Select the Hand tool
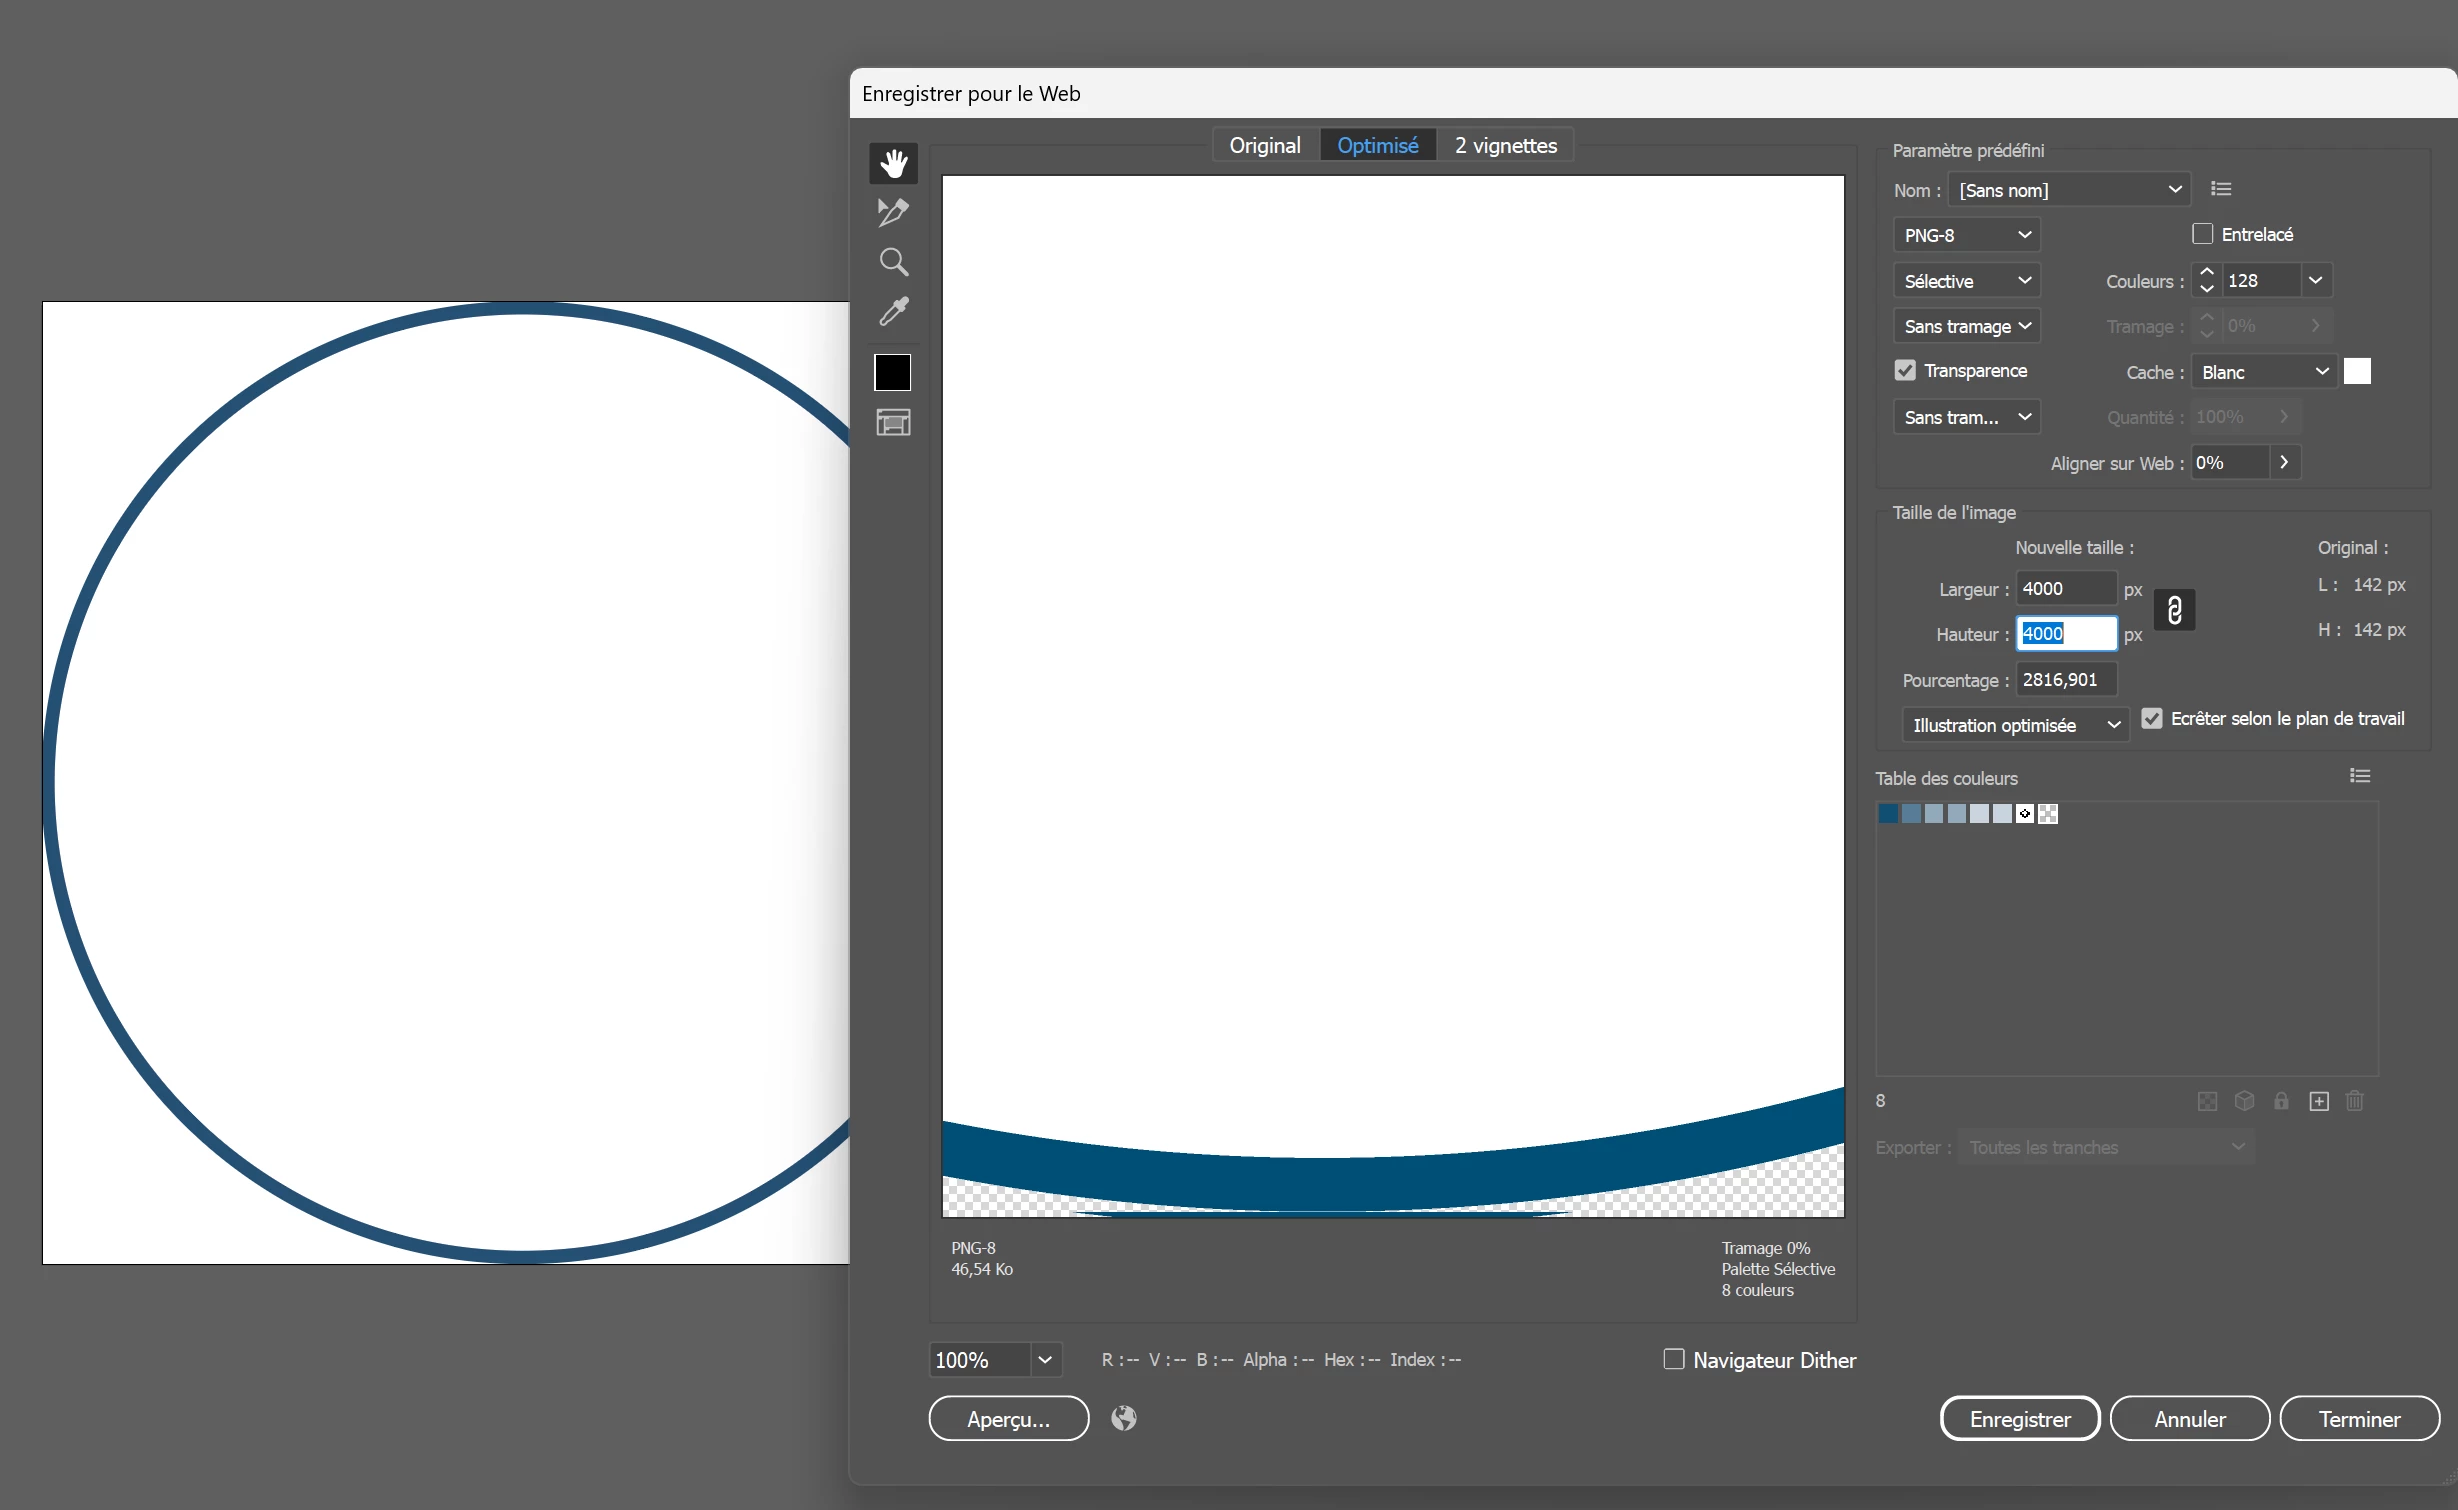The image size is (2458, 1510). click(893, 163)
